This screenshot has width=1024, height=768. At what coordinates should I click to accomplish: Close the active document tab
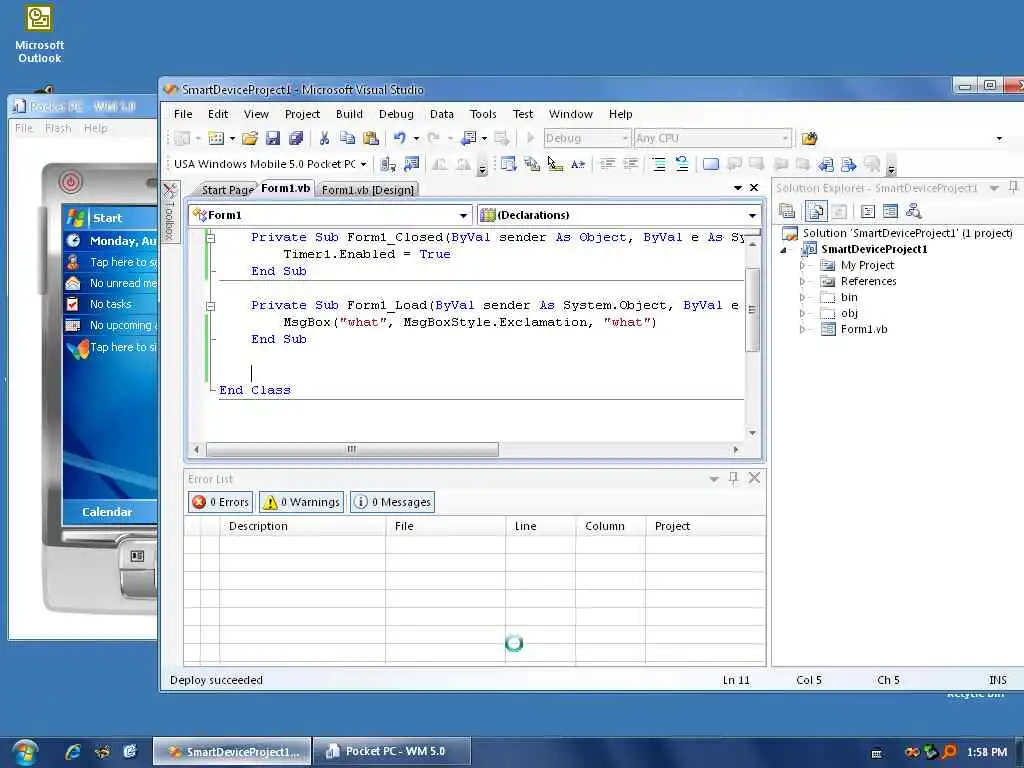[x=754, y=187]
